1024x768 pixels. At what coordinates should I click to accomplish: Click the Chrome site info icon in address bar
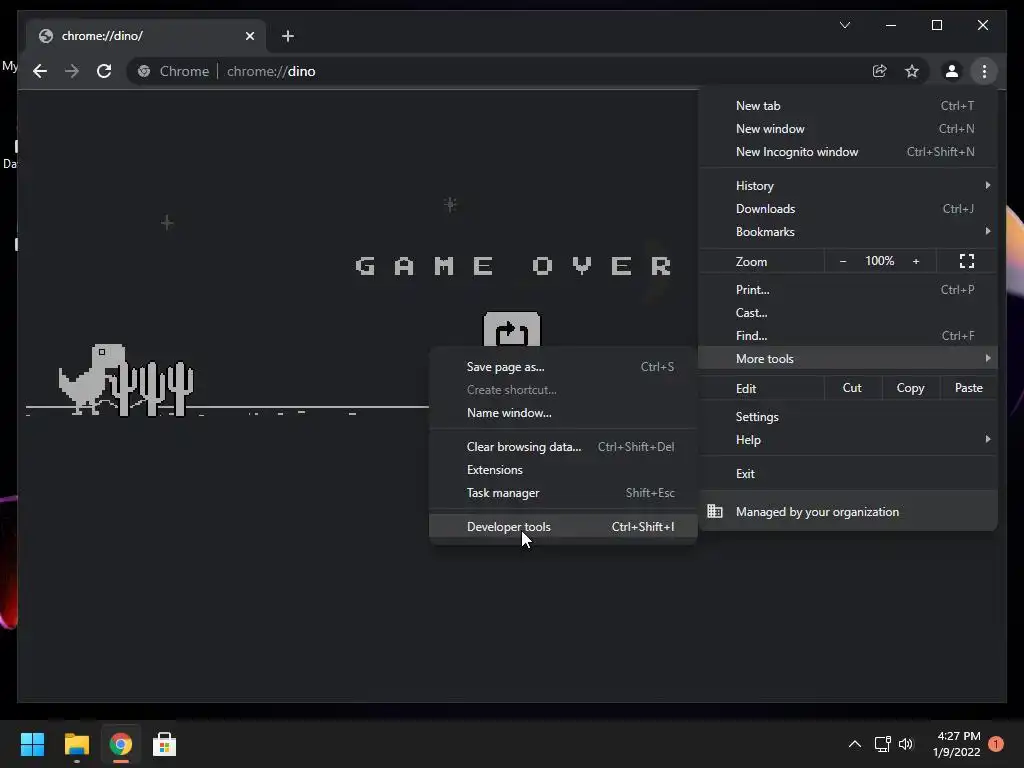point(144,71)
